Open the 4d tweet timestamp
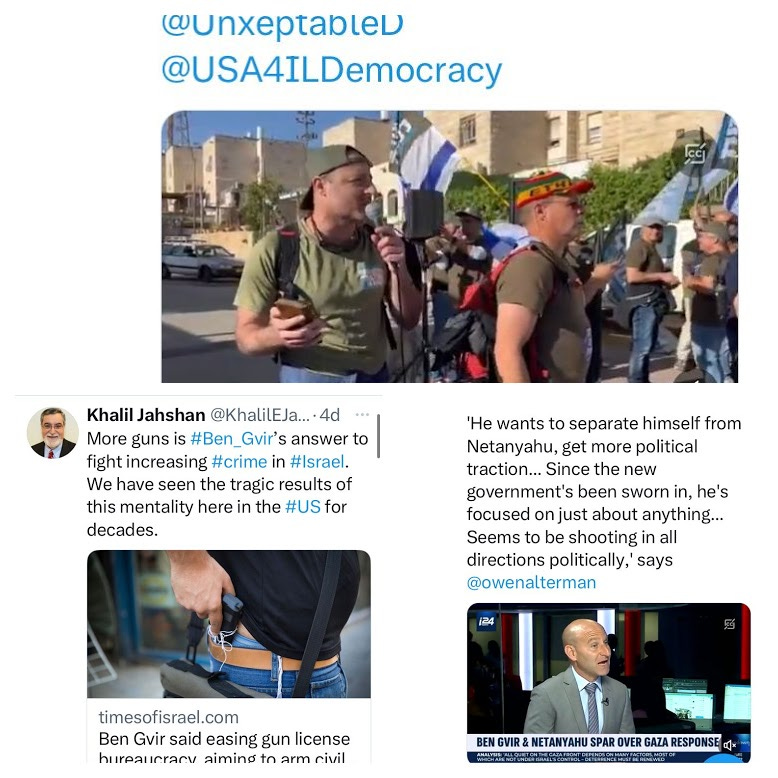 tap(329, 415)
